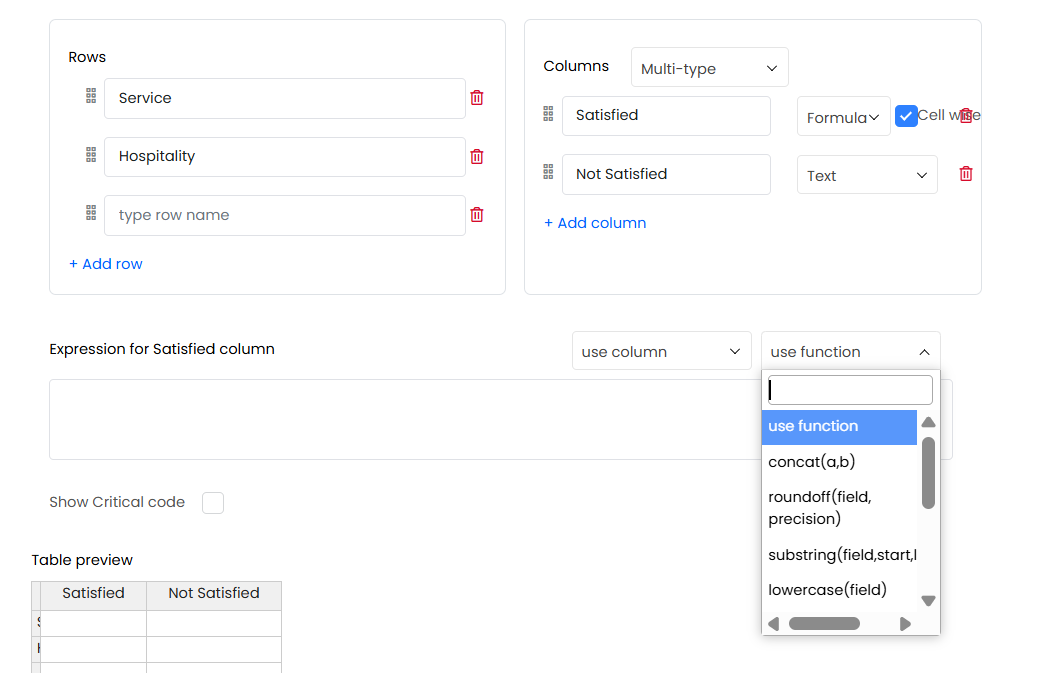Screen dimensions: 1047x673
Task: Delete the Service row using trash icon
Action: pos(477,98)
